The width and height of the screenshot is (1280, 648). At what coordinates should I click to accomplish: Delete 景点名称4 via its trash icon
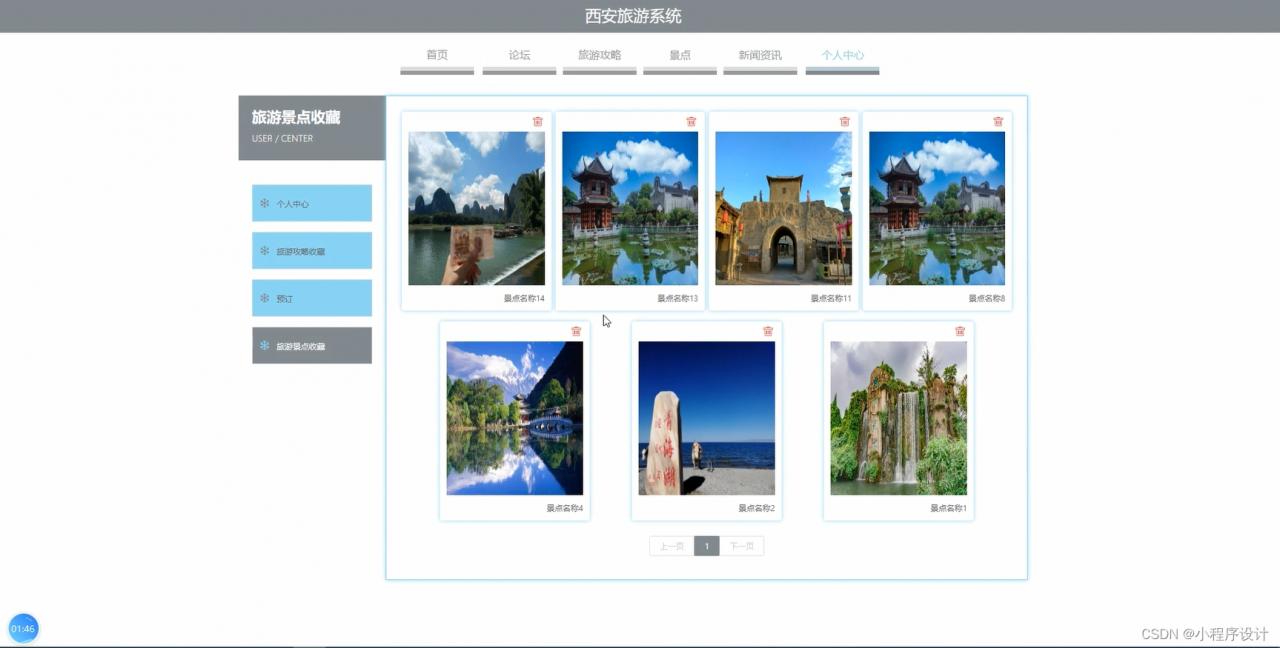575,330
